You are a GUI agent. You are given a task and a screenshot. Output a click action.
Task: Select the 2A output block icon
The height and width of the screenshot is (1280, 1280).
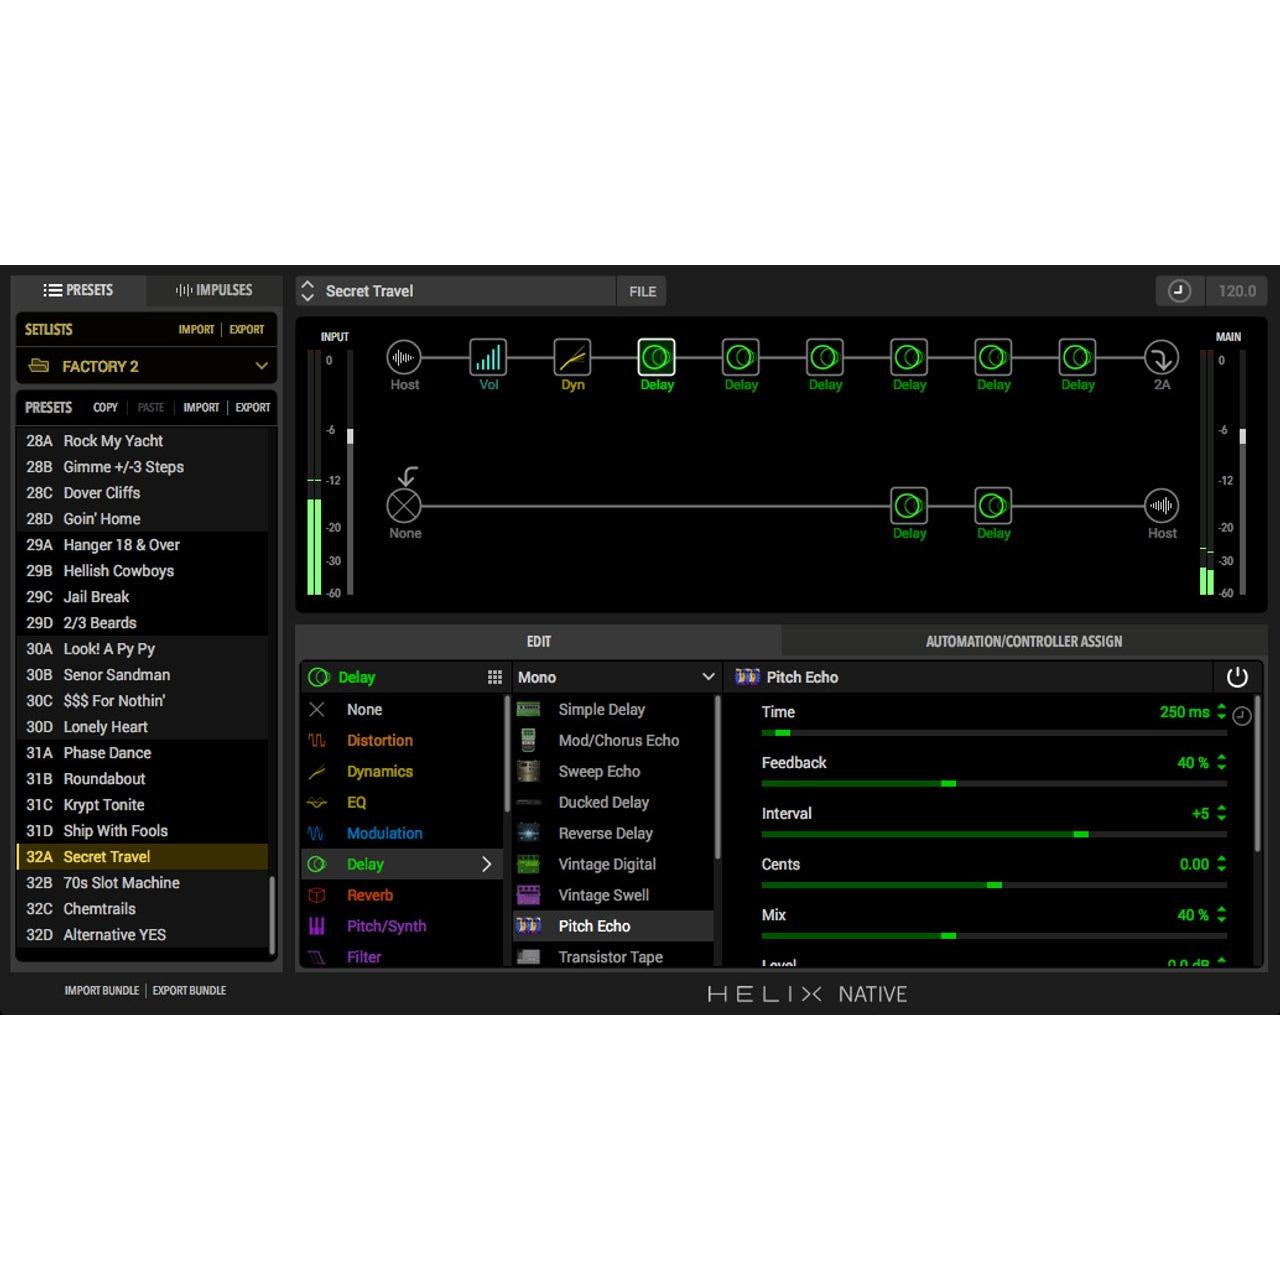coord(1161,357)
